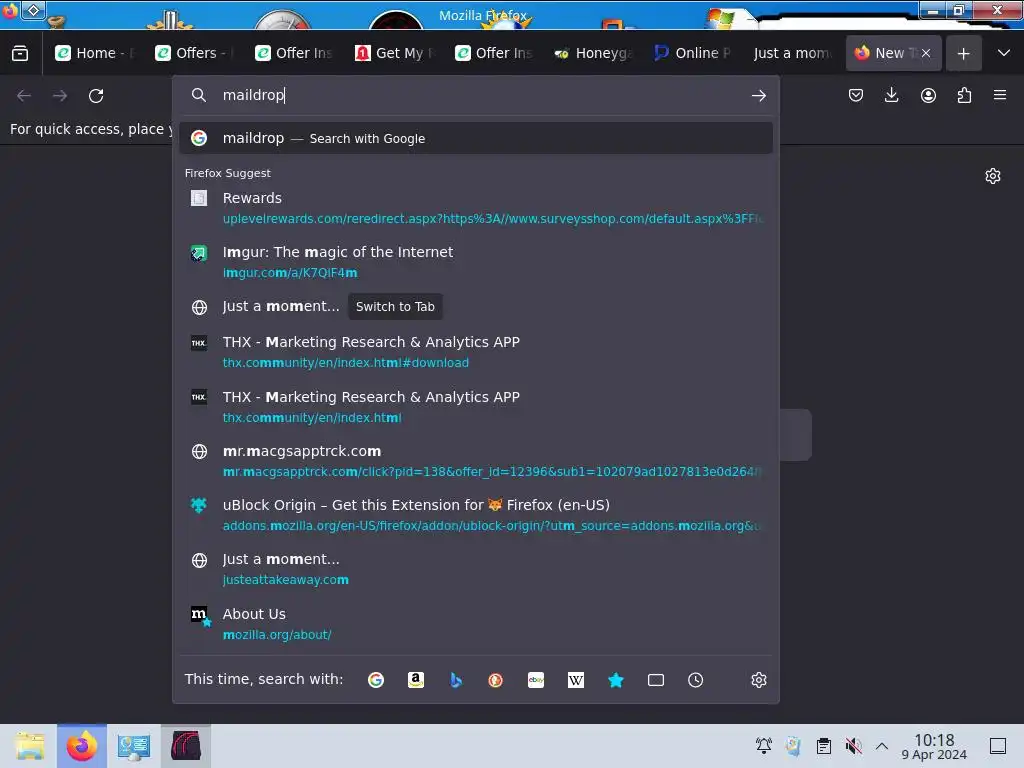Screen dimensions: 1024x768
Task: Open Just a moment justeattakeaway.com suggestion
Action: click(476, 569)
